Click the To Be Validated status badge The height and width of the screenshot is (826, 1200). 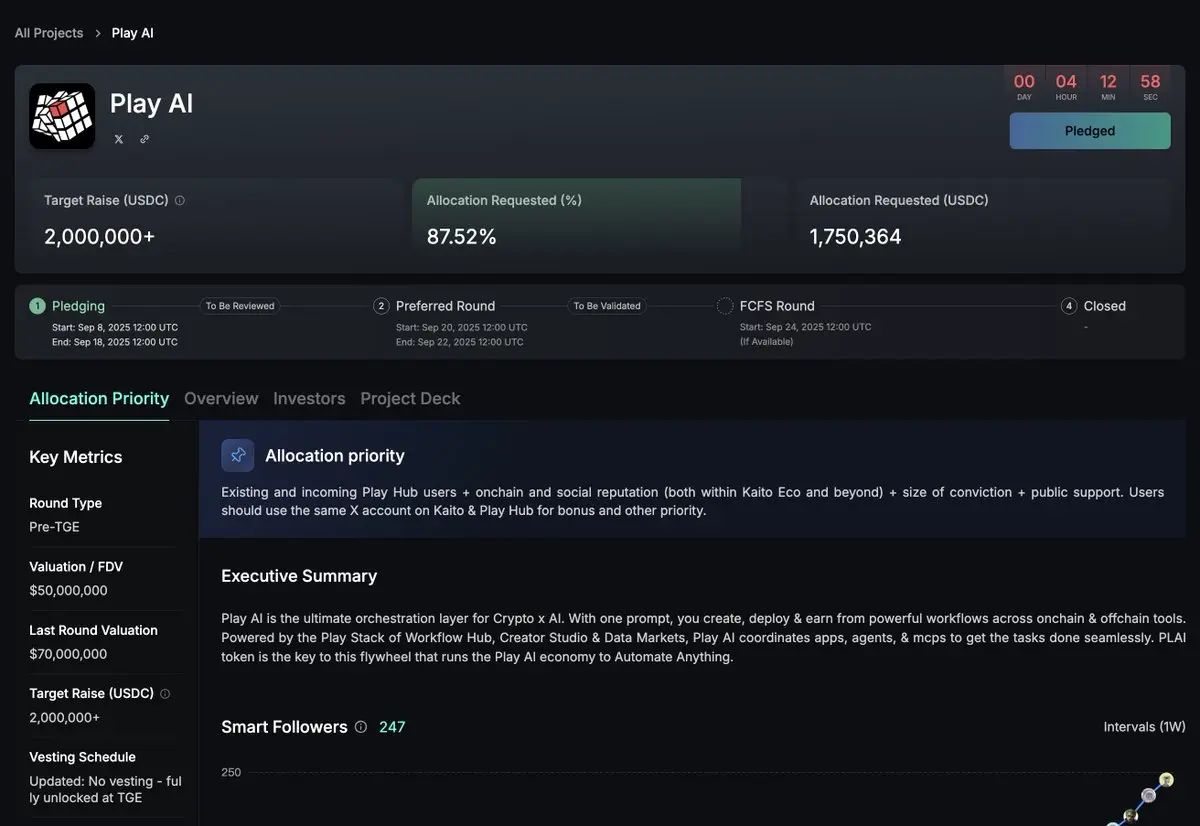[x=607, y=306]
